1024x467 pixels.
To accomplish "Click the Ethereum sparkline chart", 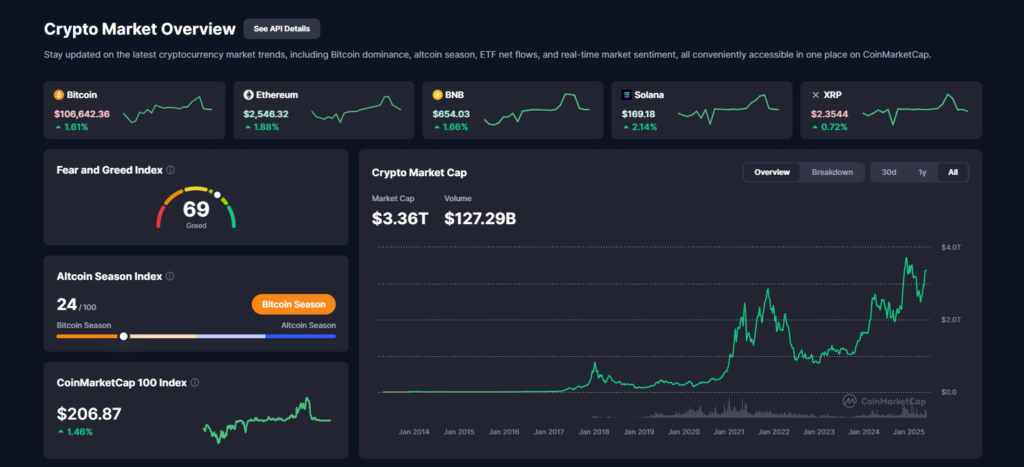I will [357, 110].
